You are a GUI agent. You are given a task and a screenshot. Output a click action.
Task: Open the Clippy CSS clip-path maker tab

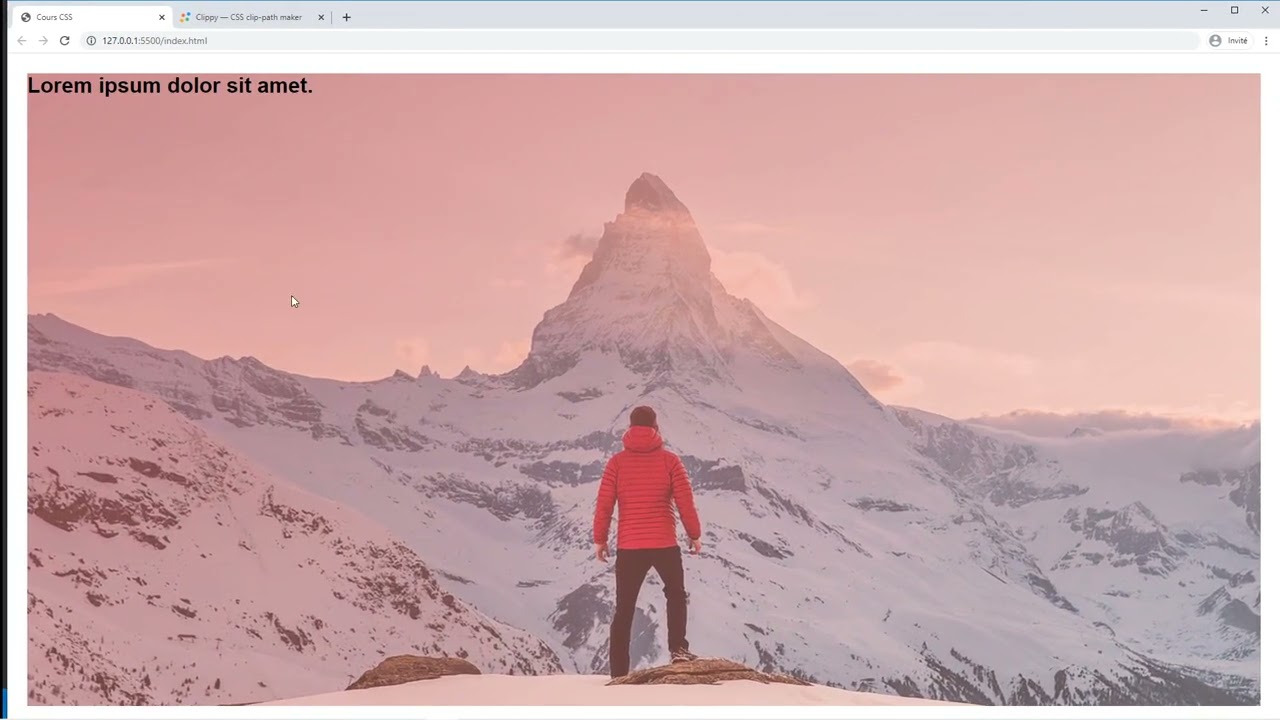(x=252, y=17)
